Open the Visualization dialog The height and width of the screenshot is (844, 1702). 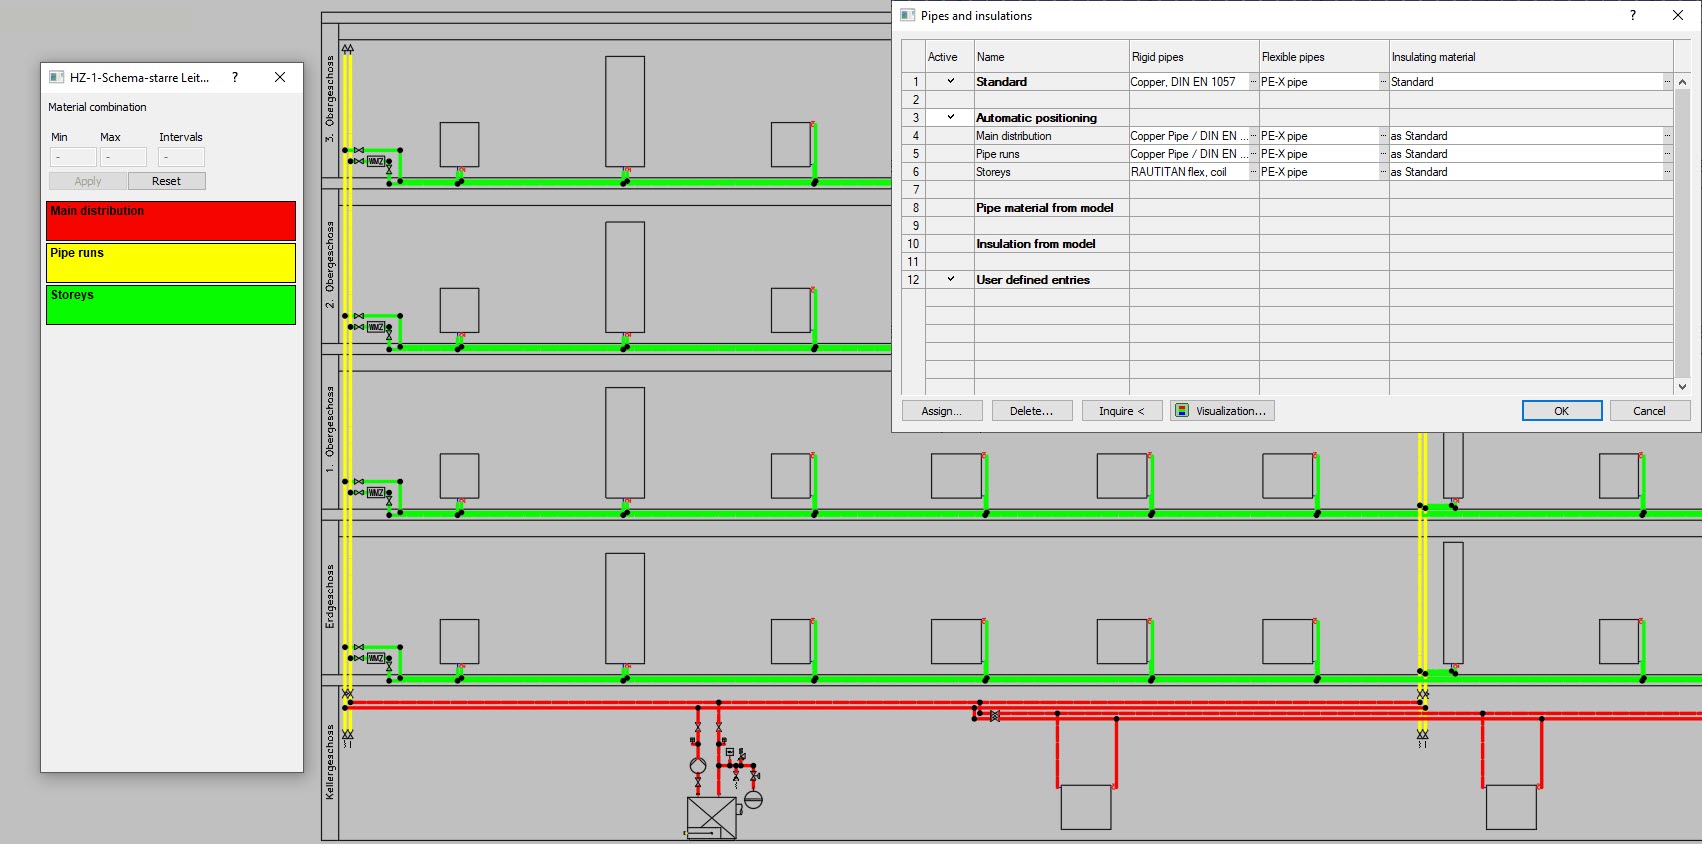(1222, 411)
